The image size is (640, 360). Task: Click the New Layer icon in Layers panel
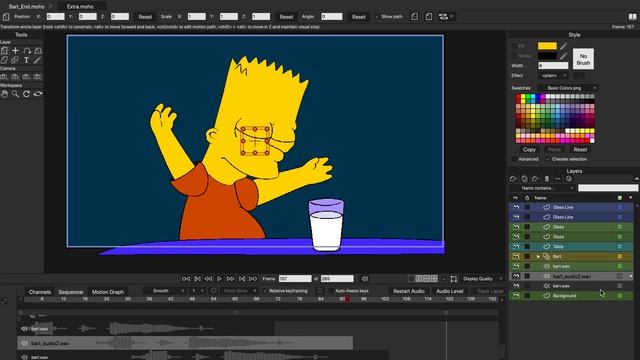[513, 179]
